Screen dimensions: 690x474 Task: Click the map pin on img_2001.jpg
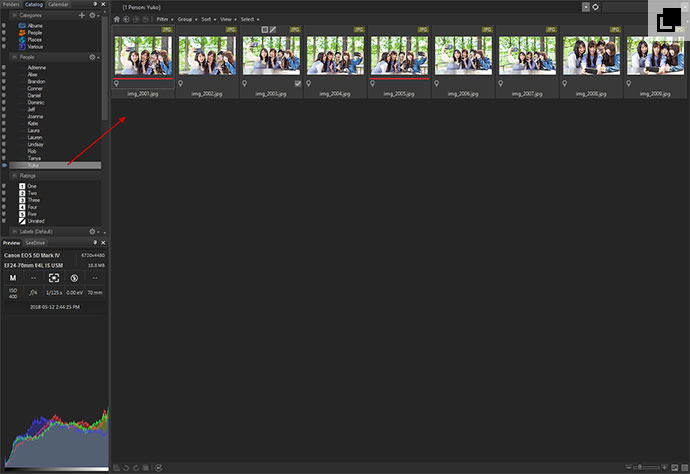pyautogui.click(x=117, y=84)
